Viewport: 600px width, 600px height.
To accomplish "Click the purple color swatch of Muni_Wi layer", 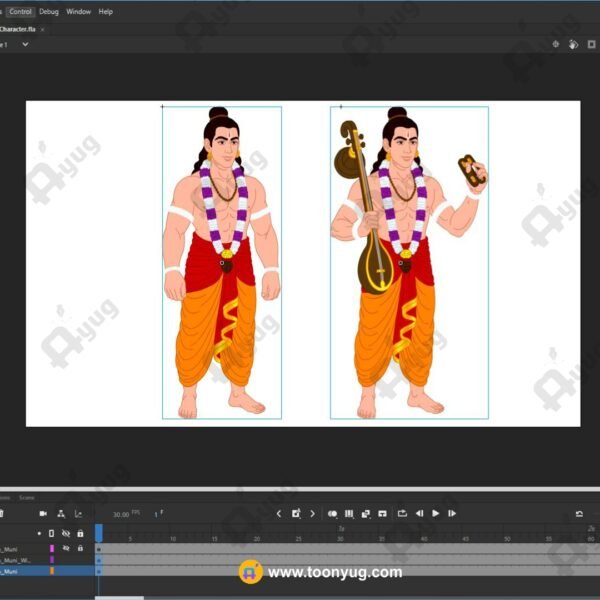I will point(52,559).
